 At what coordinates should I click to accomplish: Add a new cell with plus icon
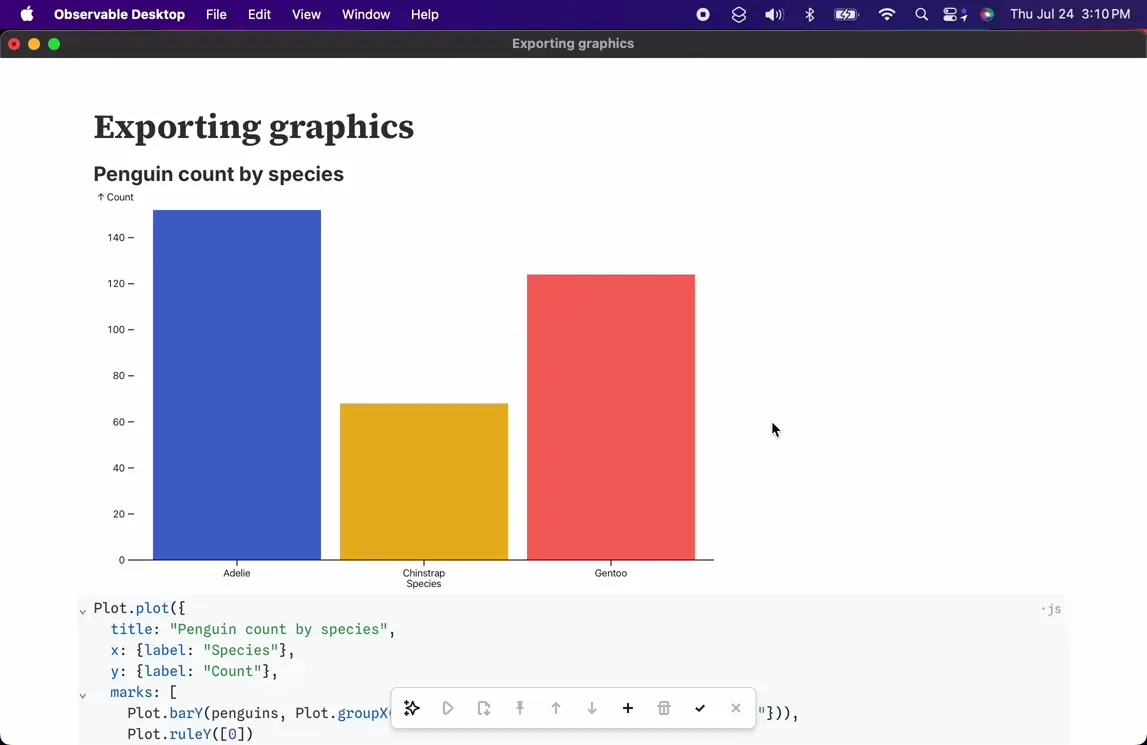[x=628, y=708]
